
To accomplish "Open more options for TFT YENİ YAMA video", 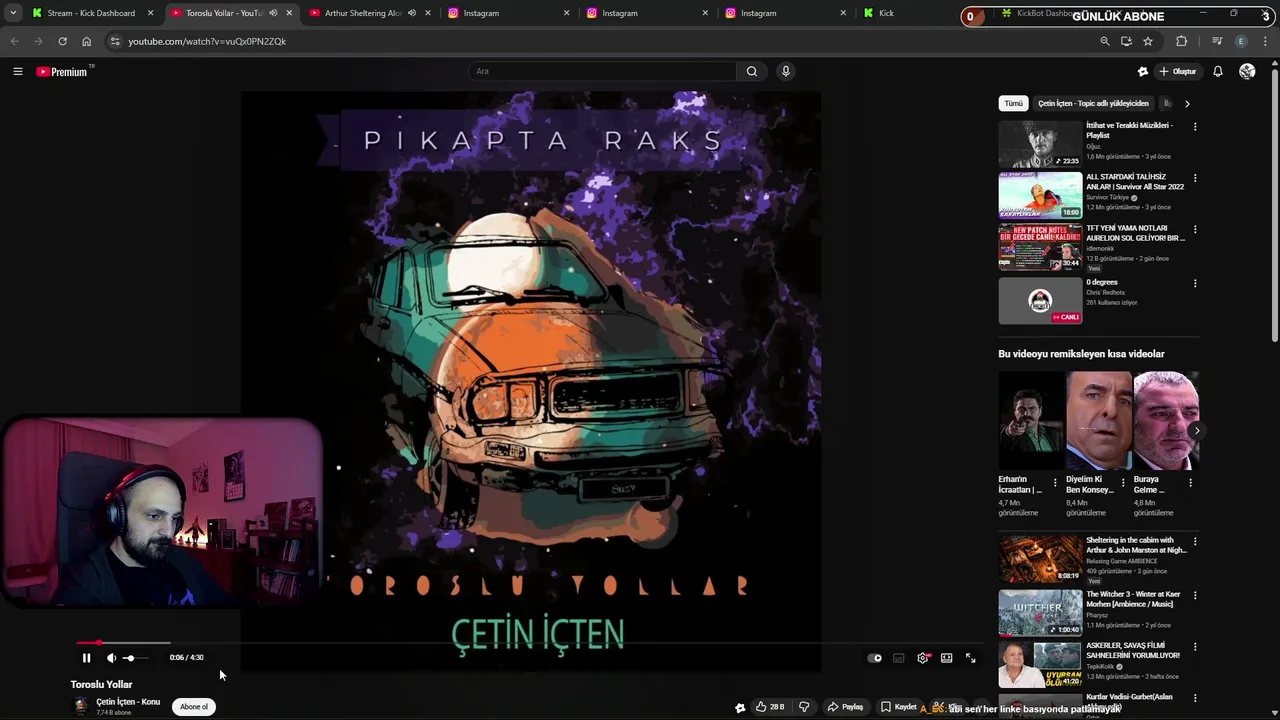I will click(x=1194, y=229).
